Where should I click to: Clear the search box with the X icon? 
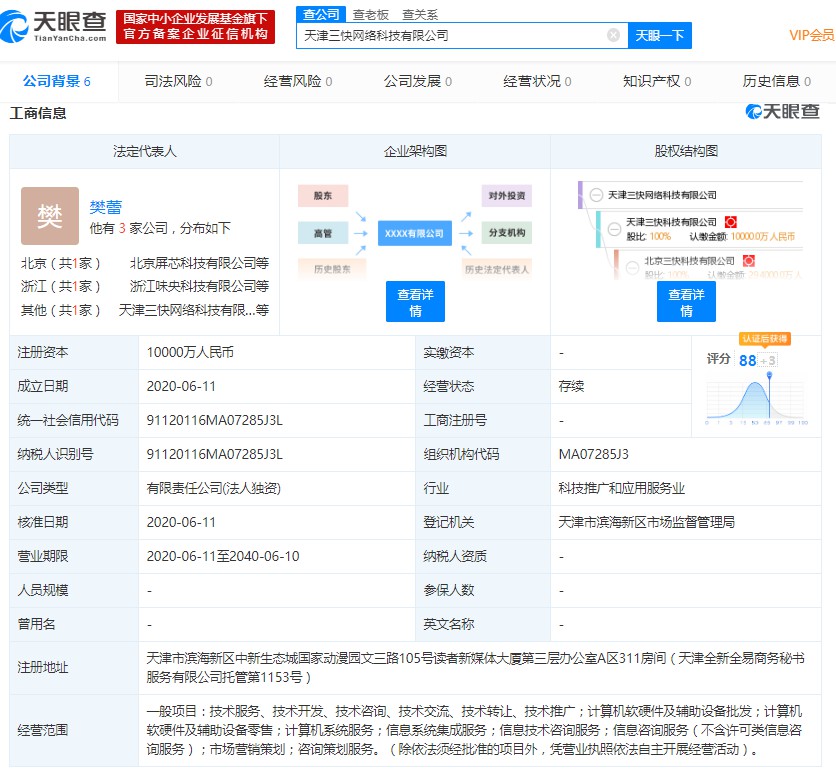613,35
